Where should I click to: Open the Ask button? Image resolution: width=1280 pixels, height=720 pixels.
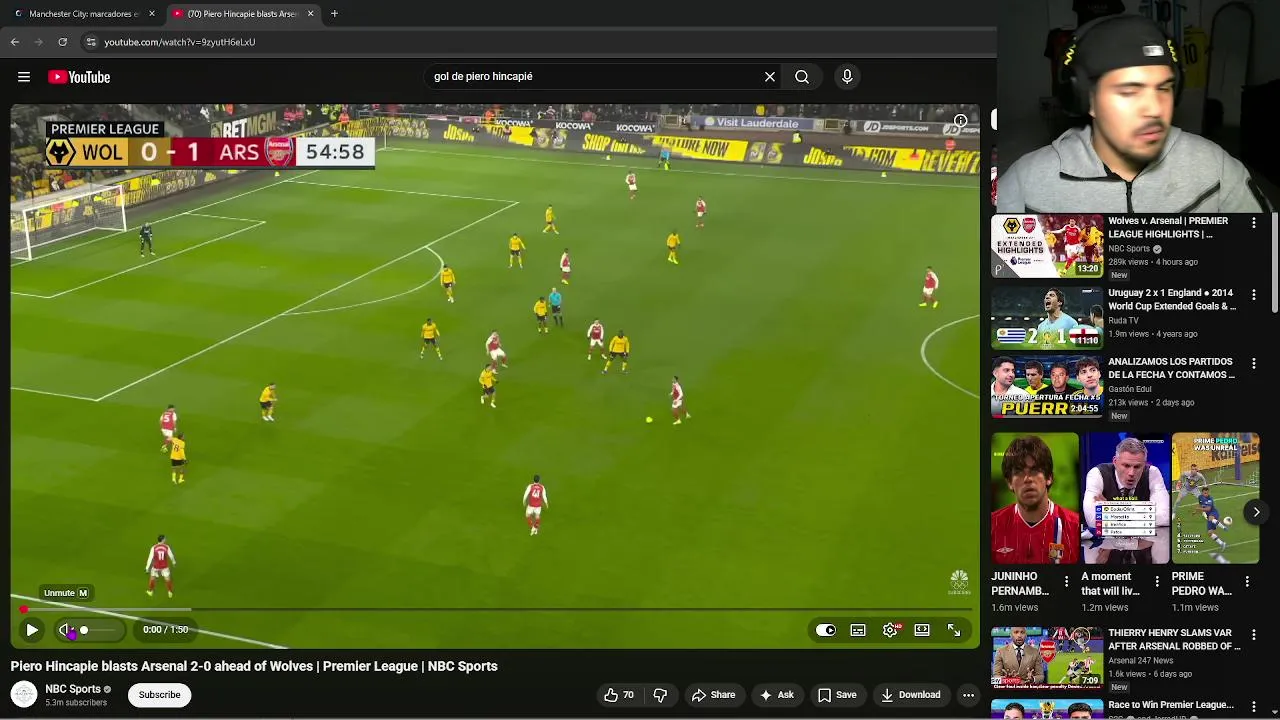[777, 695]
